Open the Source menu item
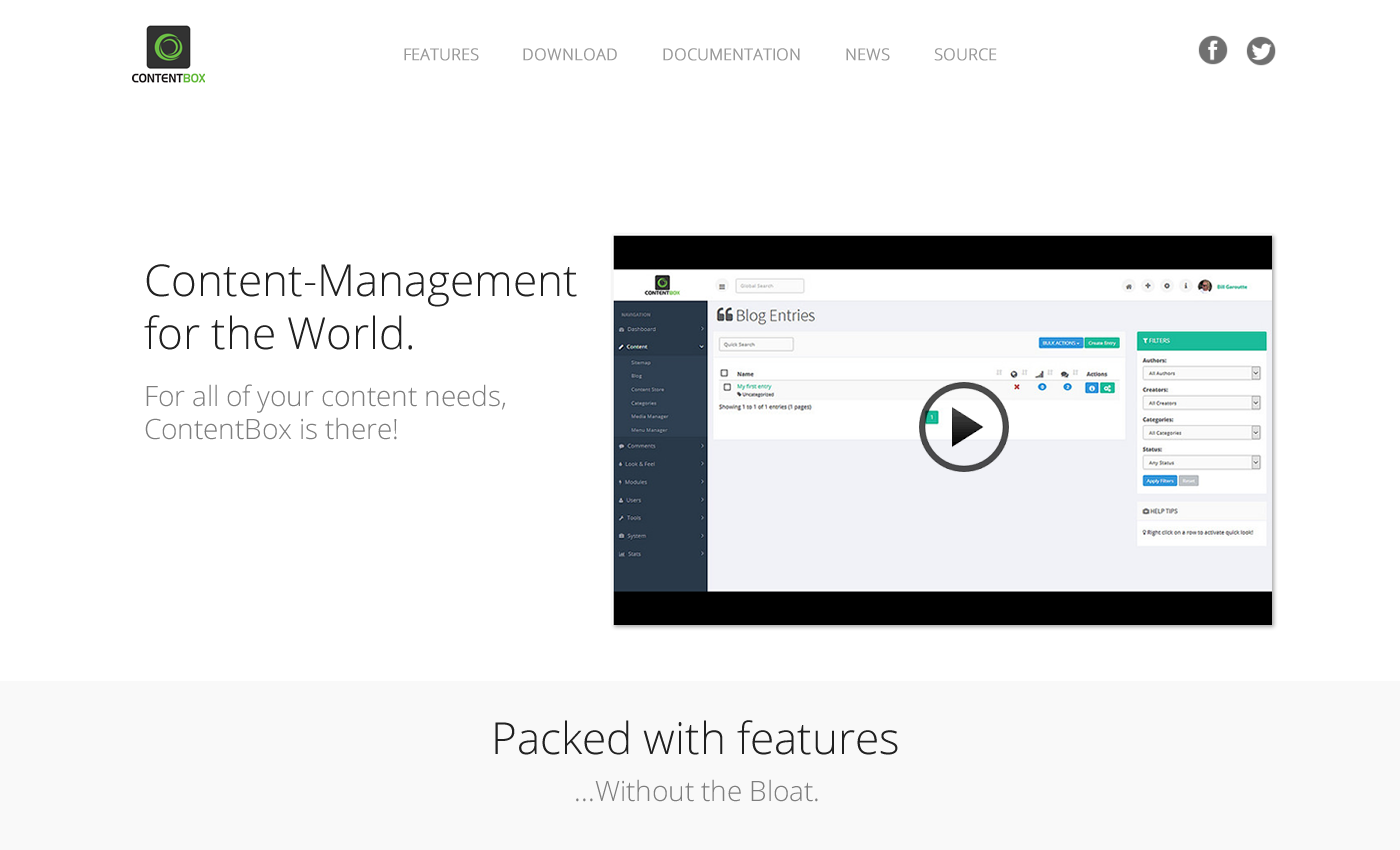Screen dimensions: 1400x850 click(x=965, y=54)
